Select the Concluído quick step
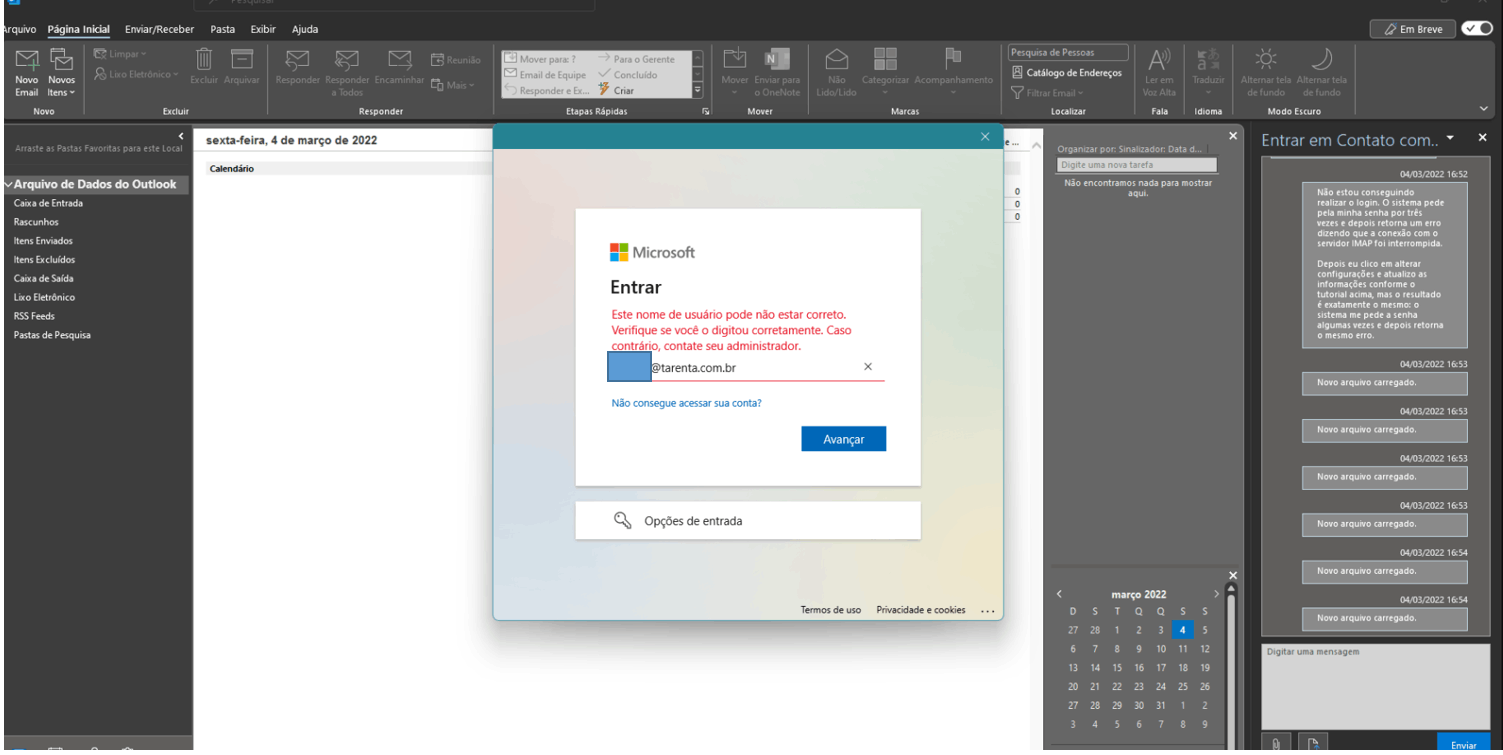1503x755 pixels. 628,75
